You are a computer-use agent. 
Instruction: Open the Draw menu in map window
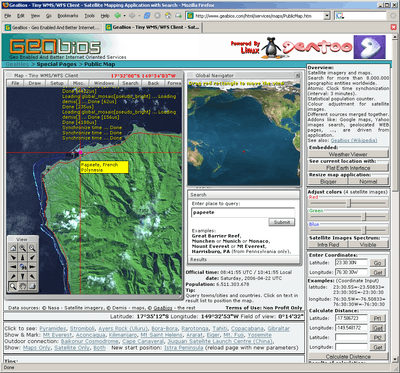35,83
